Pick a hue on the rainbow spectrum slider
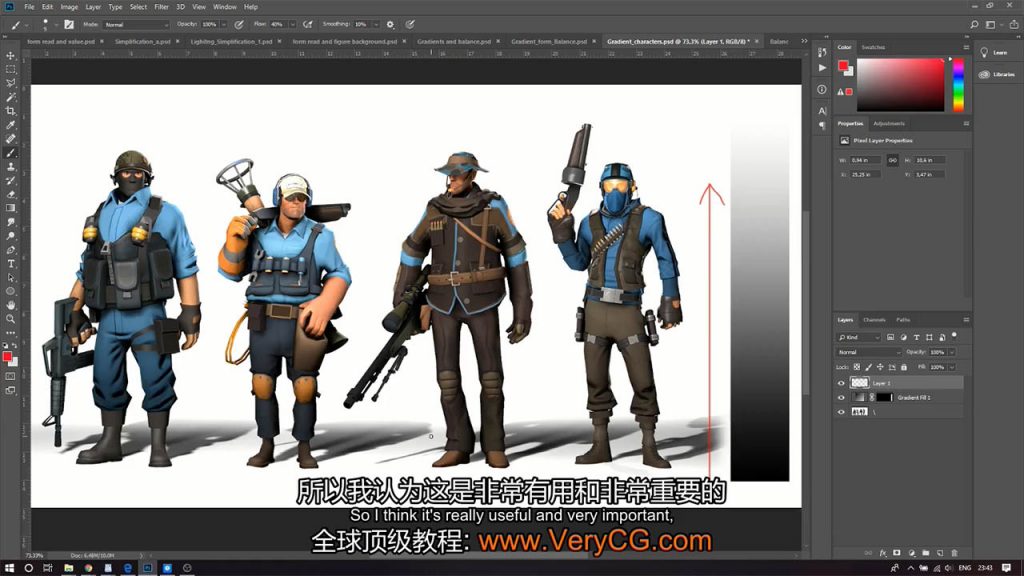 pyautogui.click(x=958, y=85)
